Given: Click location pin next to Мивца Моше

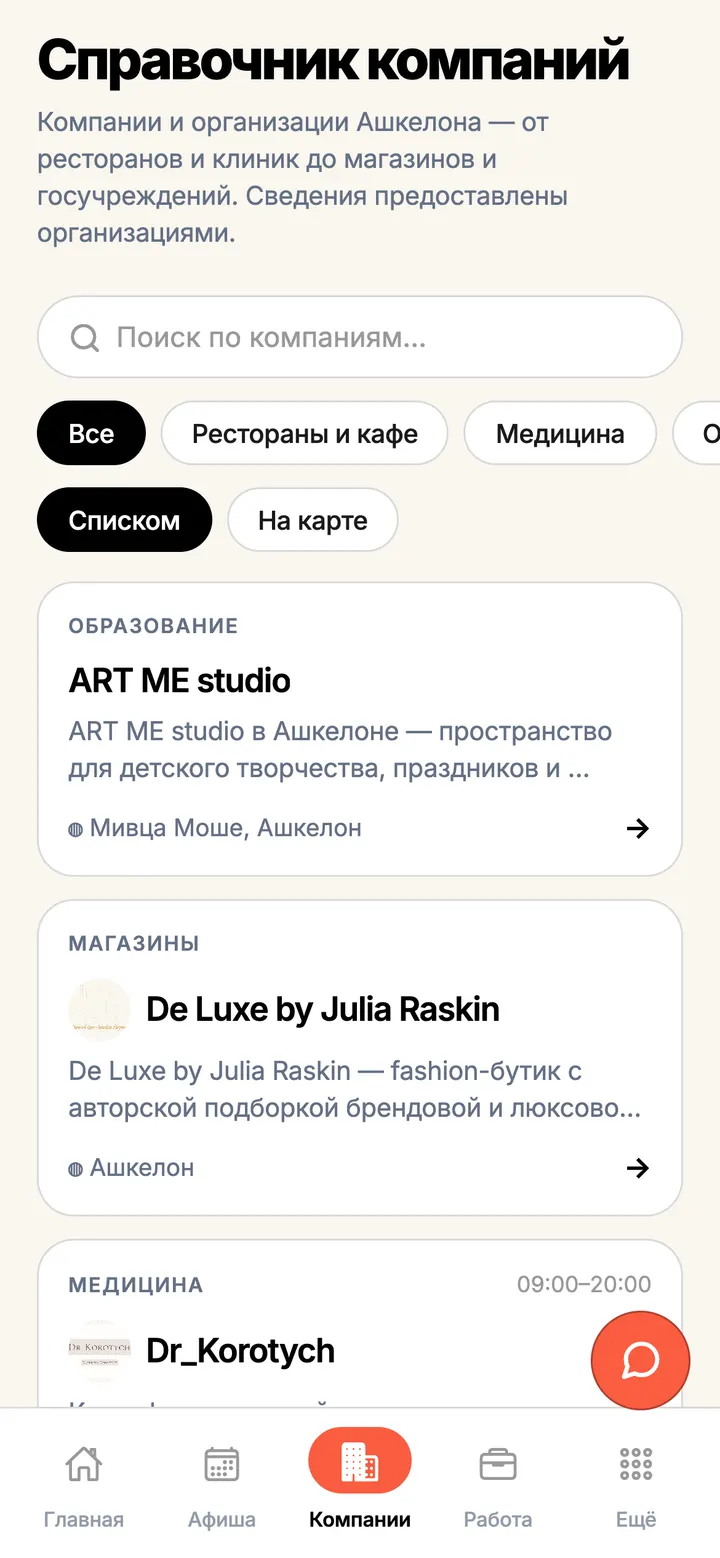Looking at the screenshot, I should click(75, 829).
